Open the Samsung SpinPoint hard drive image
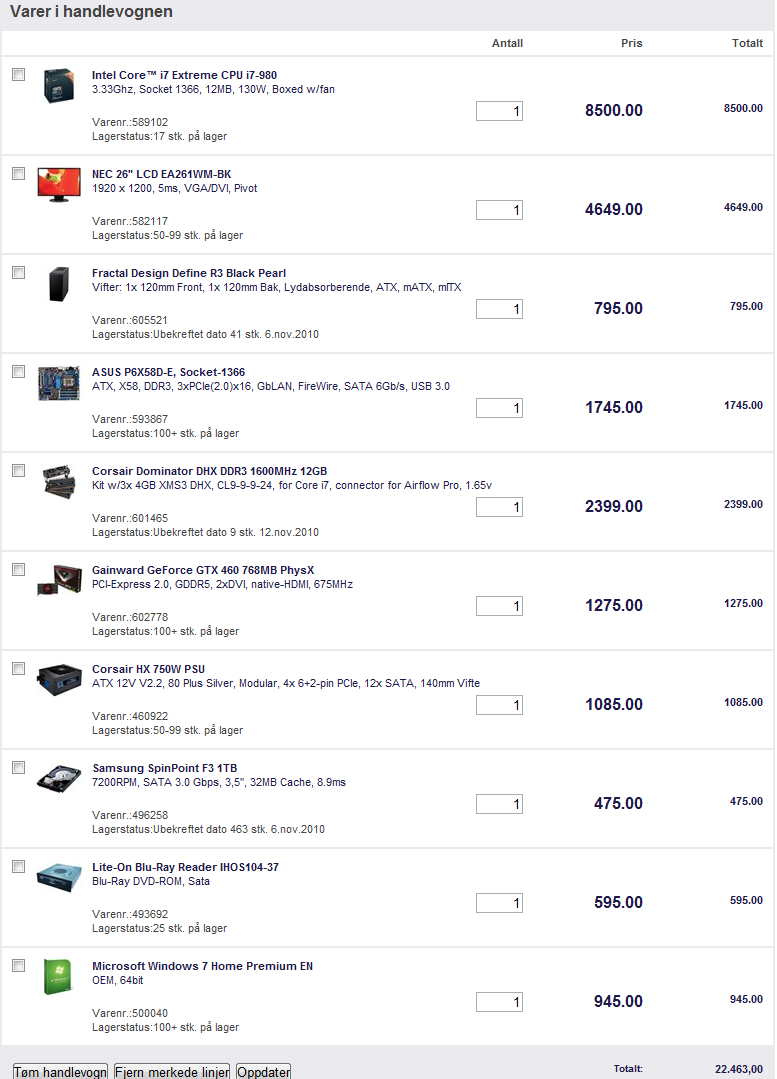The image size is (777, 1079). point(59,778)
